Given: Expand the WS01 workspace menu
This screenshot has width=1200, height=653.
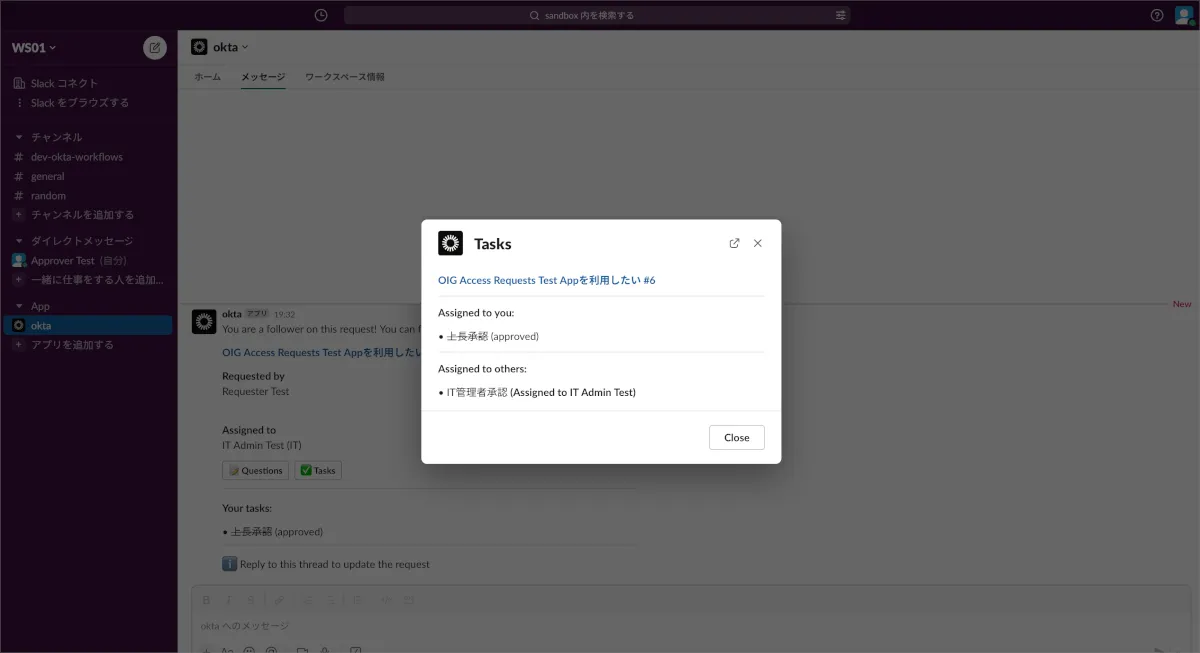Looking at the screenshot, I should coord(34,47).
